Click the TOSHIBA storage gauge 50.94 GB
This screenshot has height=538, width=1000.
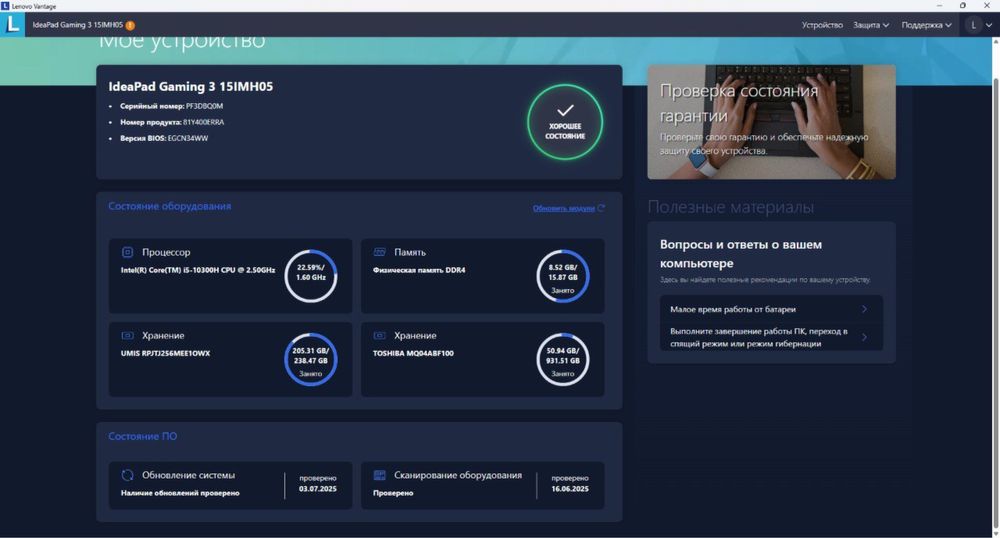(x=562, y=360)
